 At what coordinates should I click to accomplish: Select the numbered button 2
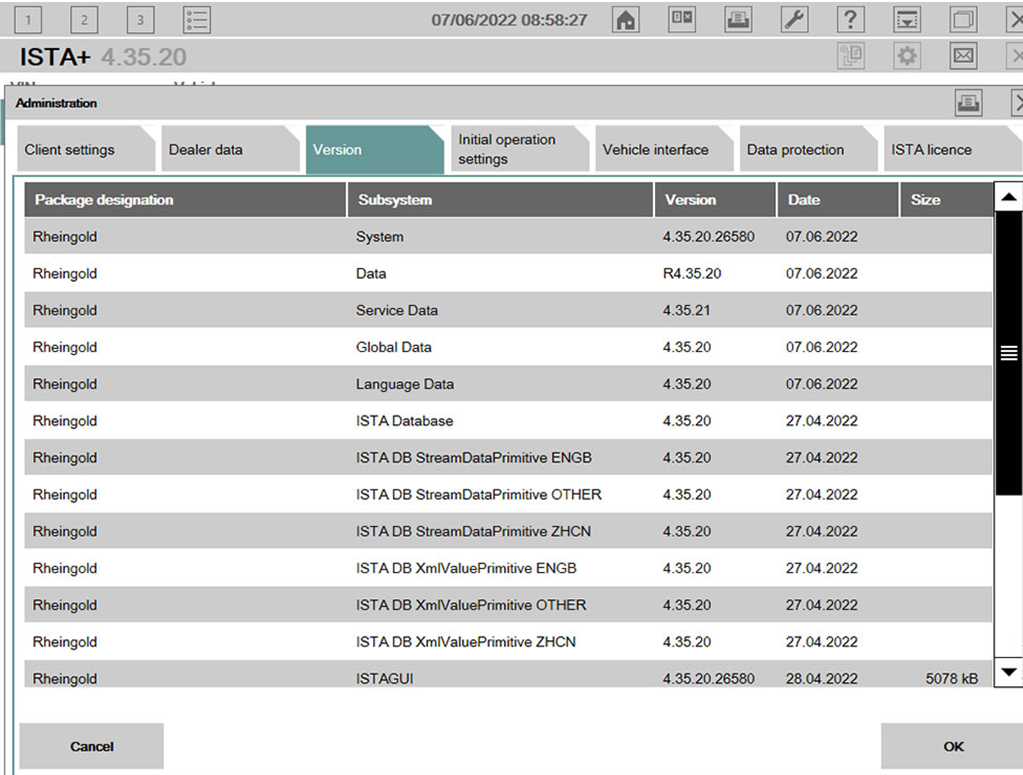[x=84, y=20]
